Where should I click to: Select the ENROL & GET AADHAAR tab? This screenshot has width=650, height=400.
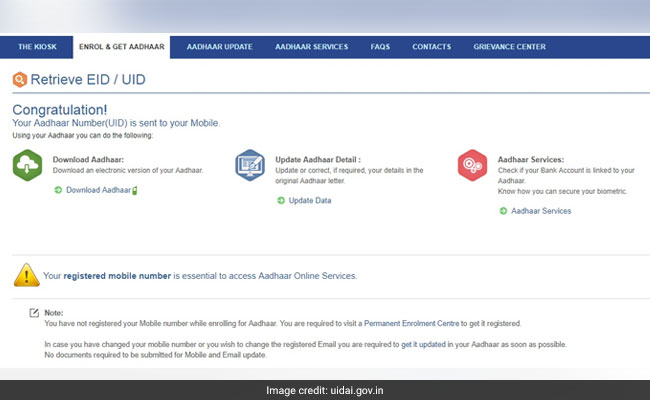121,47
